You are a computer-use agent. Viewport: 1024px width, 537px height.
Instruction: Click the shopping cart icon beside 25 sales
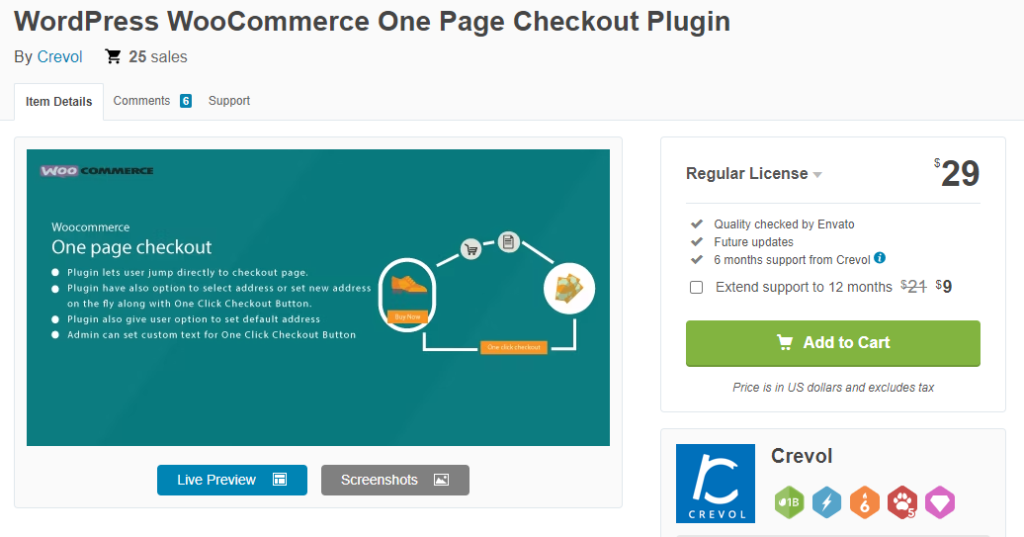[113, 57]
